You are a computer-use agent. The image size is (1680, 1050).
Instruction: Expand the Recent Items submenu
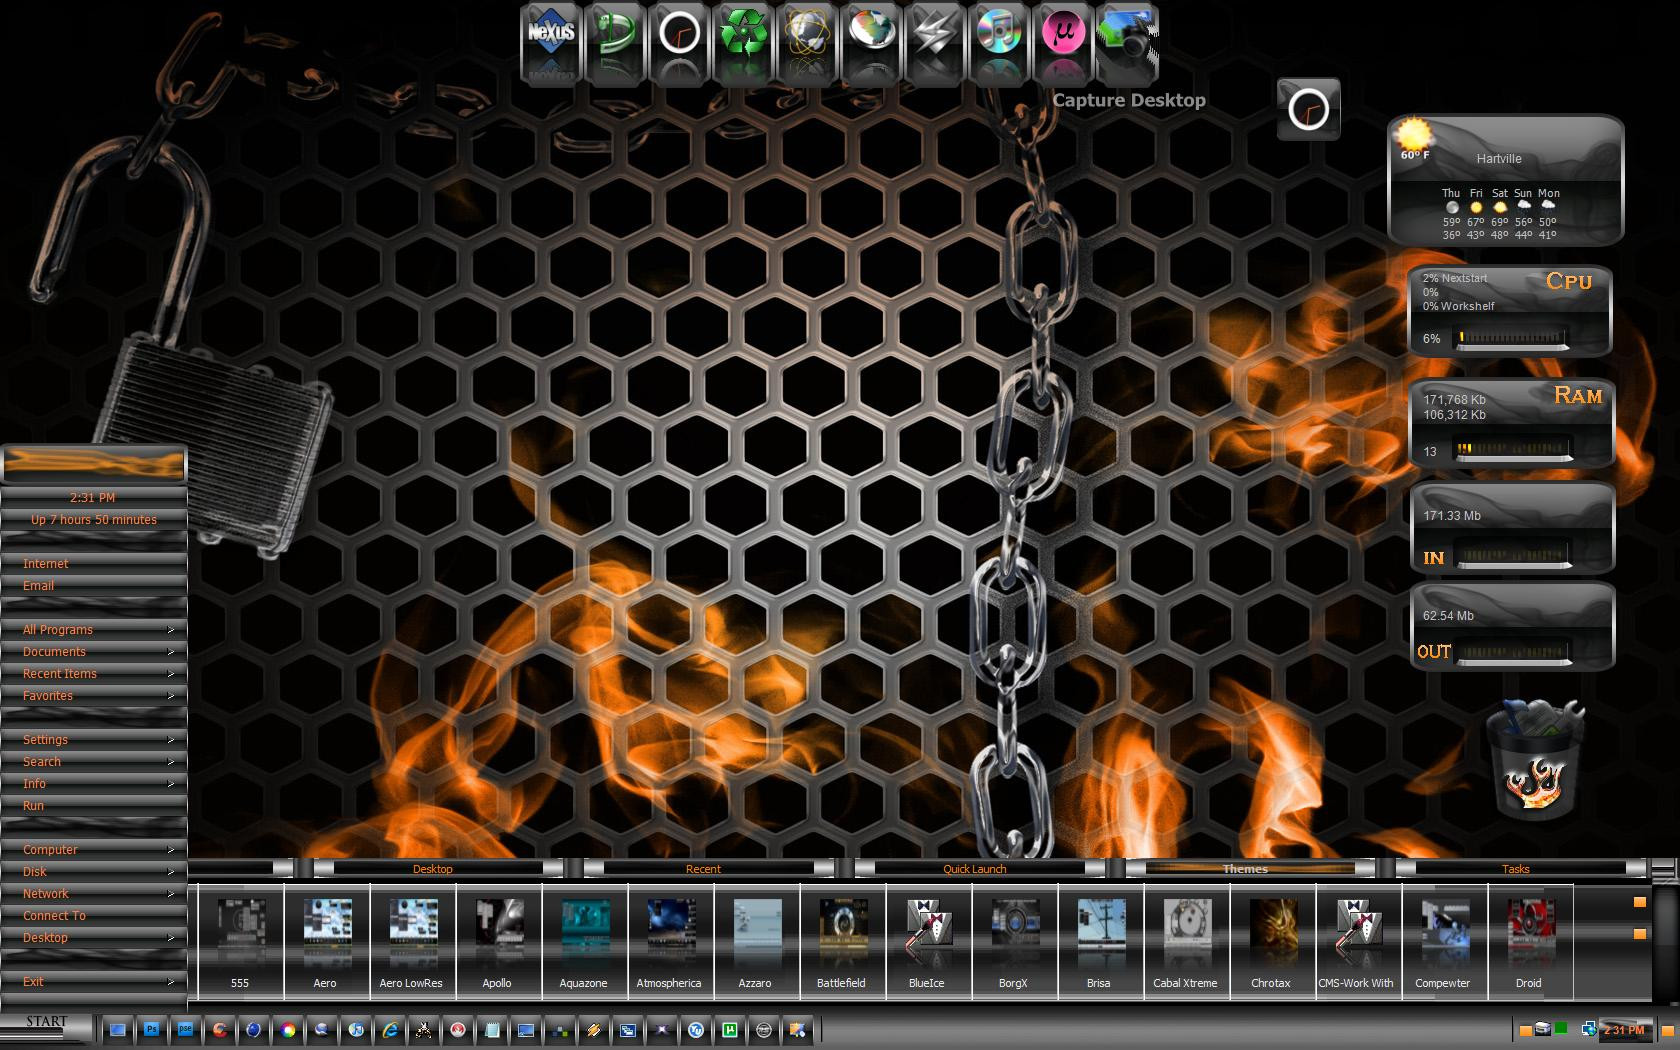pos(94,673)
